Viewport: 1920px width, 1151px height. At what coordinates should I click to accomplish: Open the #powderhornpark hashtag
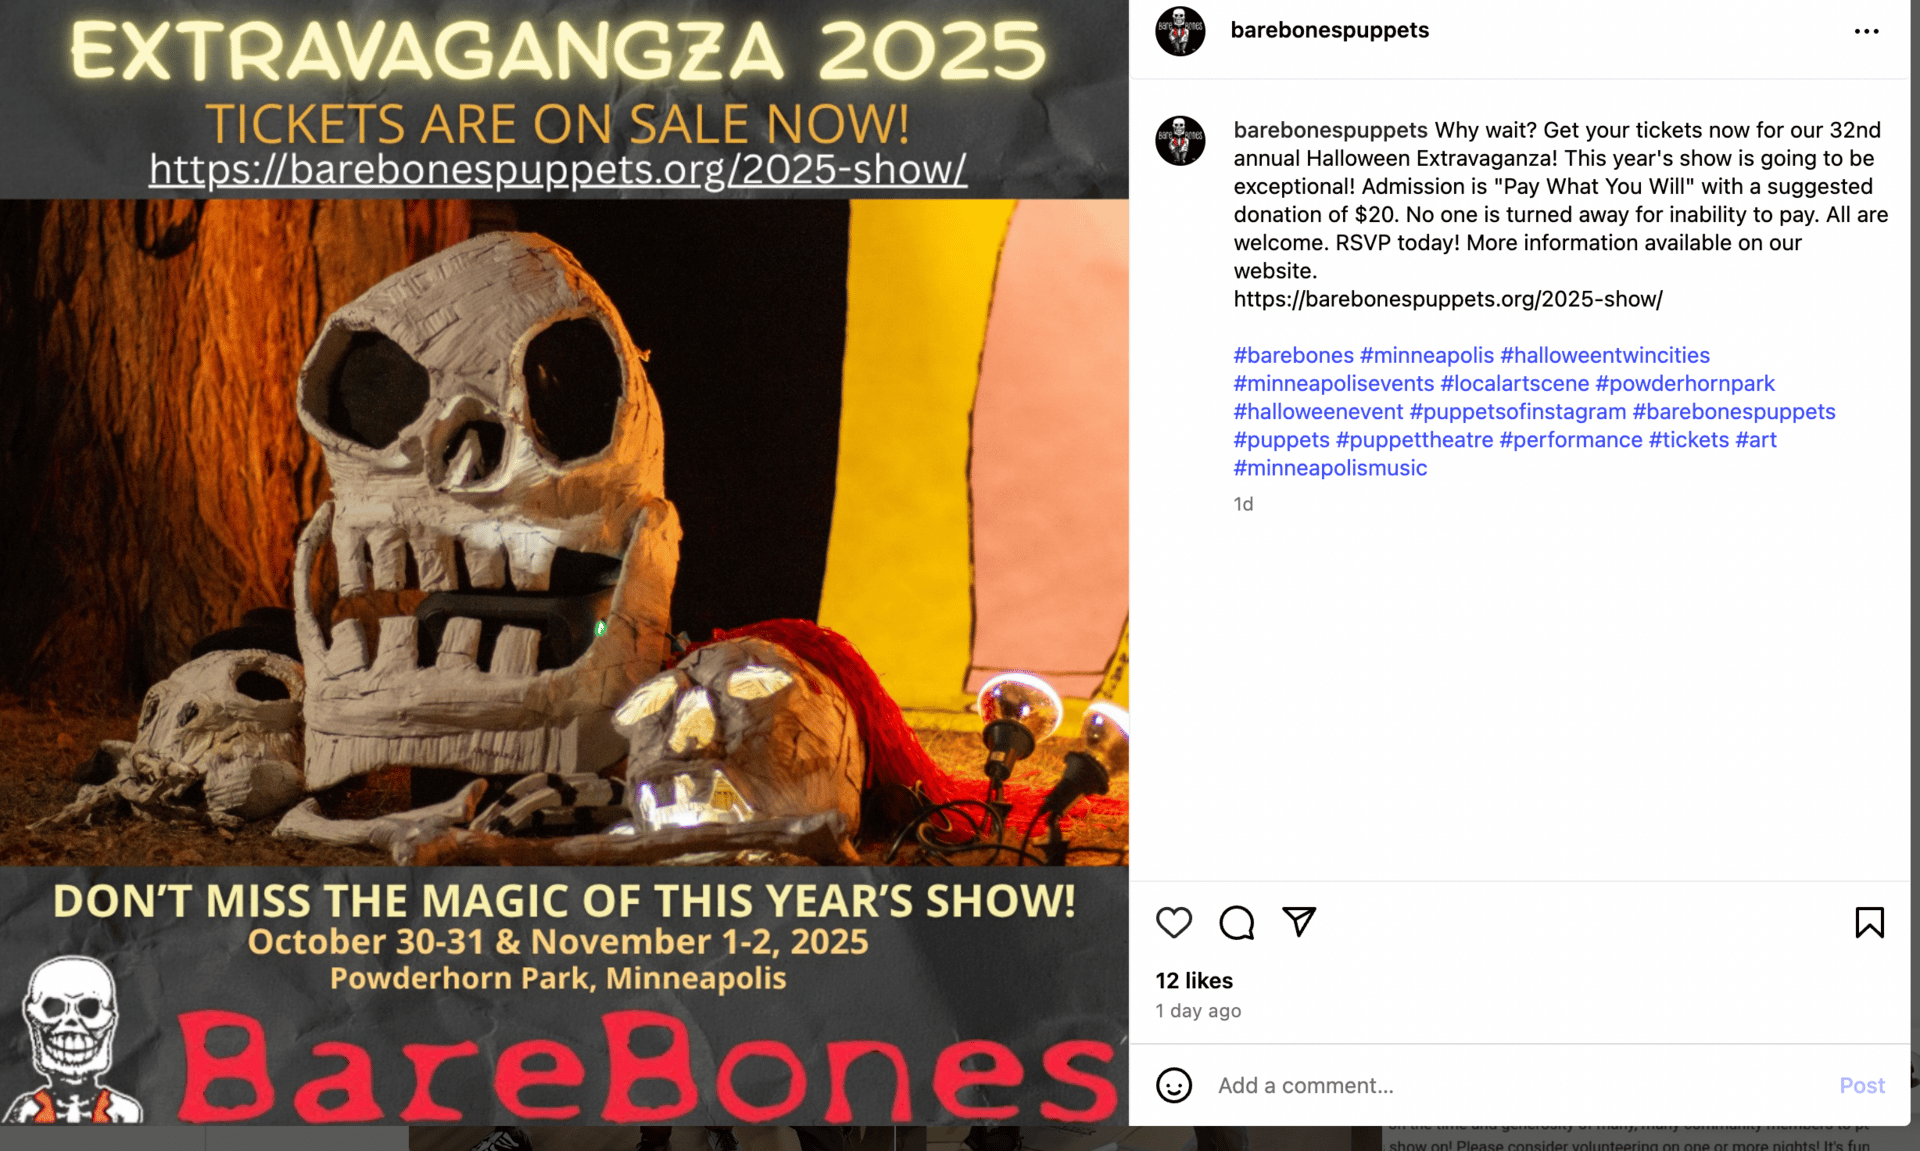(1685, 383)
